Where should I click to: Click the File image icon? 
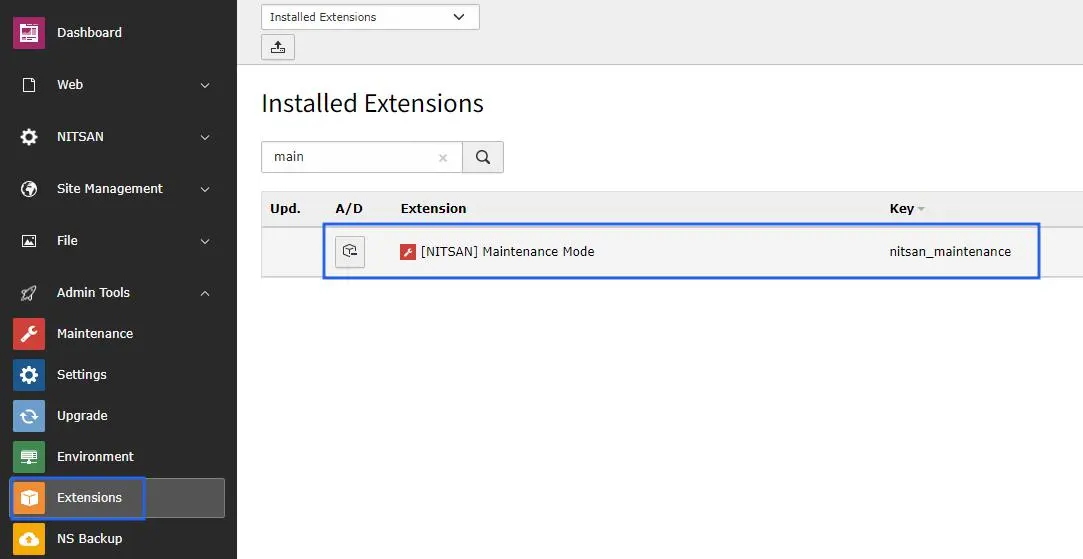click(29, 241)
